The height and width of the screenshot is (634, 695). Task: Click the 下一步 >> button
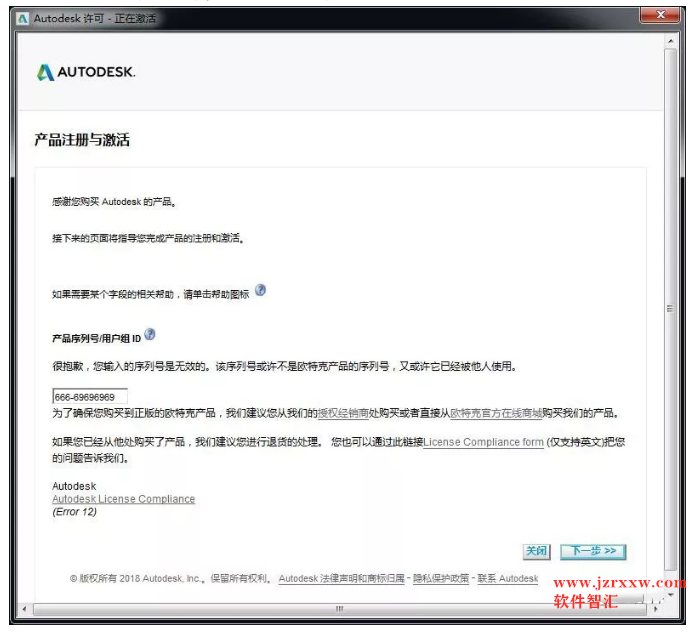pos(593,552)
